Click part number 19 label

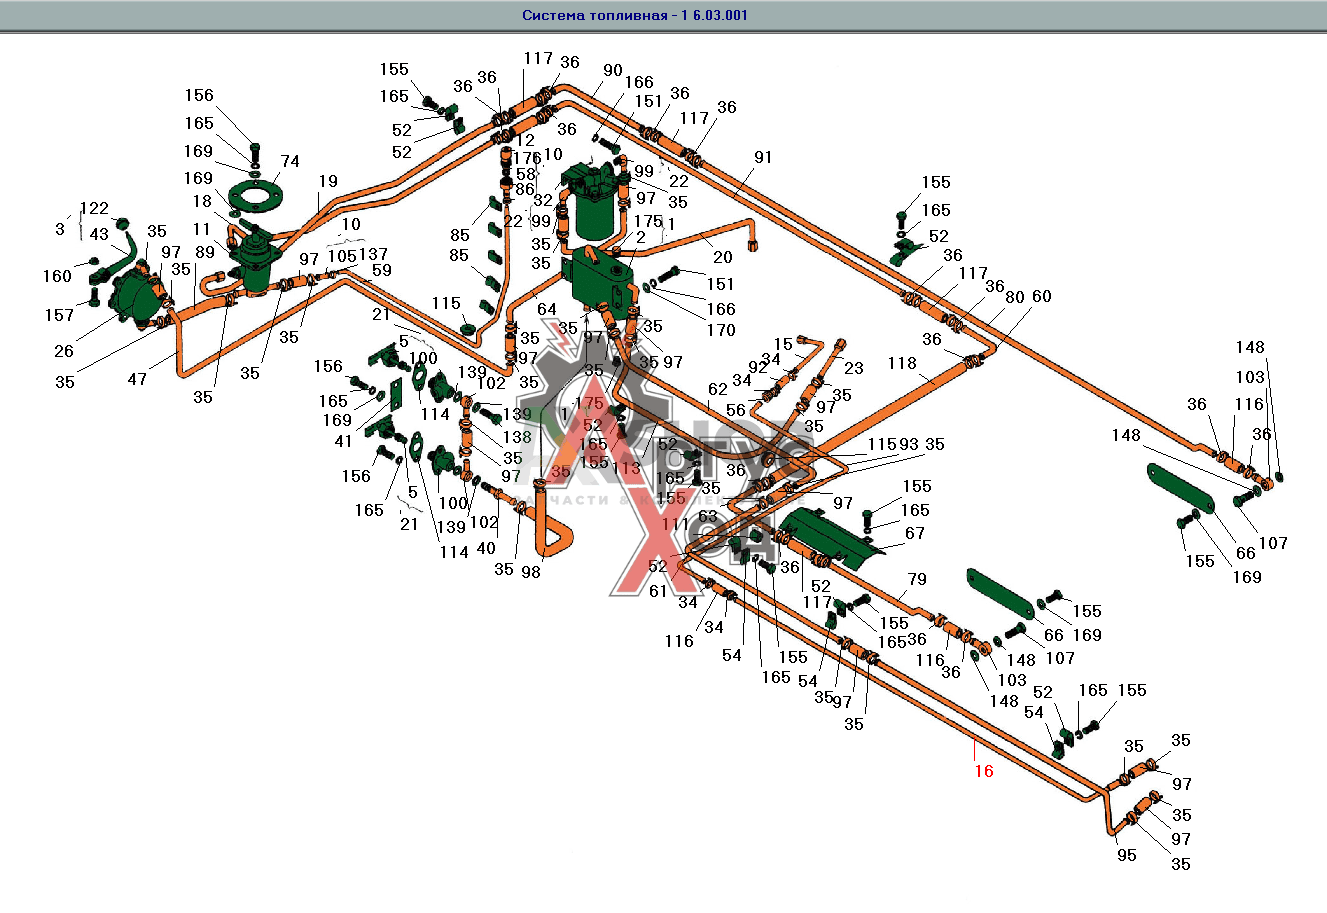click(x=328, y=182)
